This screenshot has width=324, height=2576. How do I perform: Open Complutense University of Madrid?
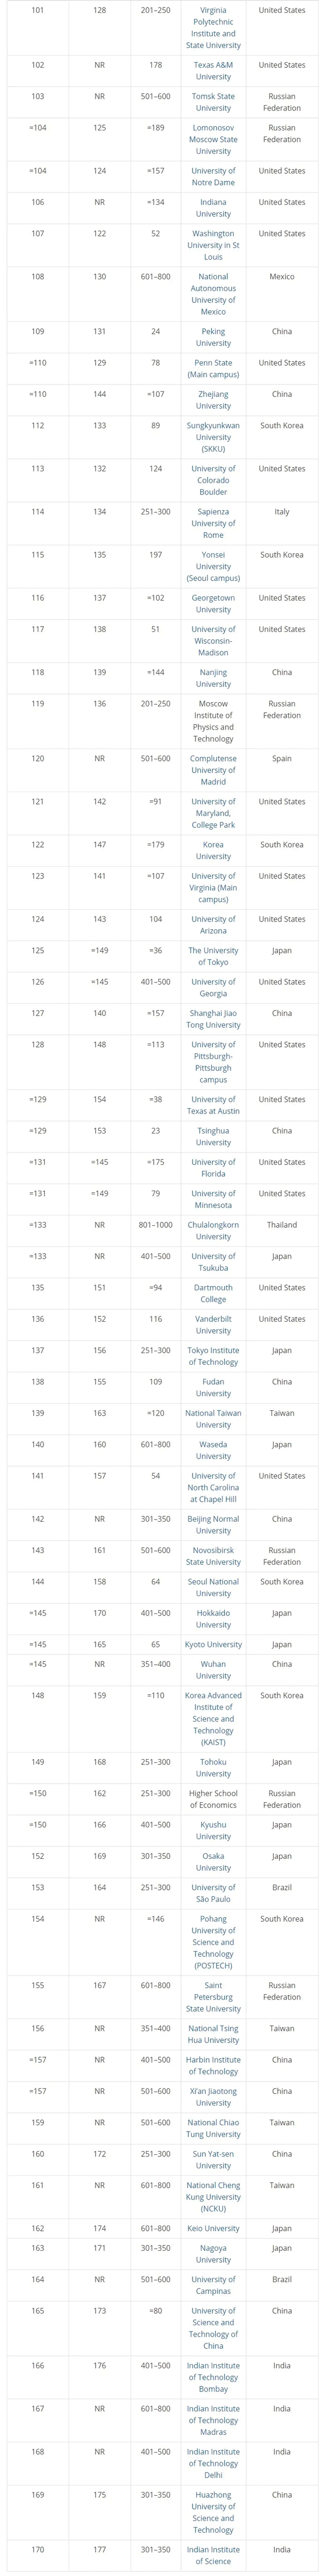(213, 770)
